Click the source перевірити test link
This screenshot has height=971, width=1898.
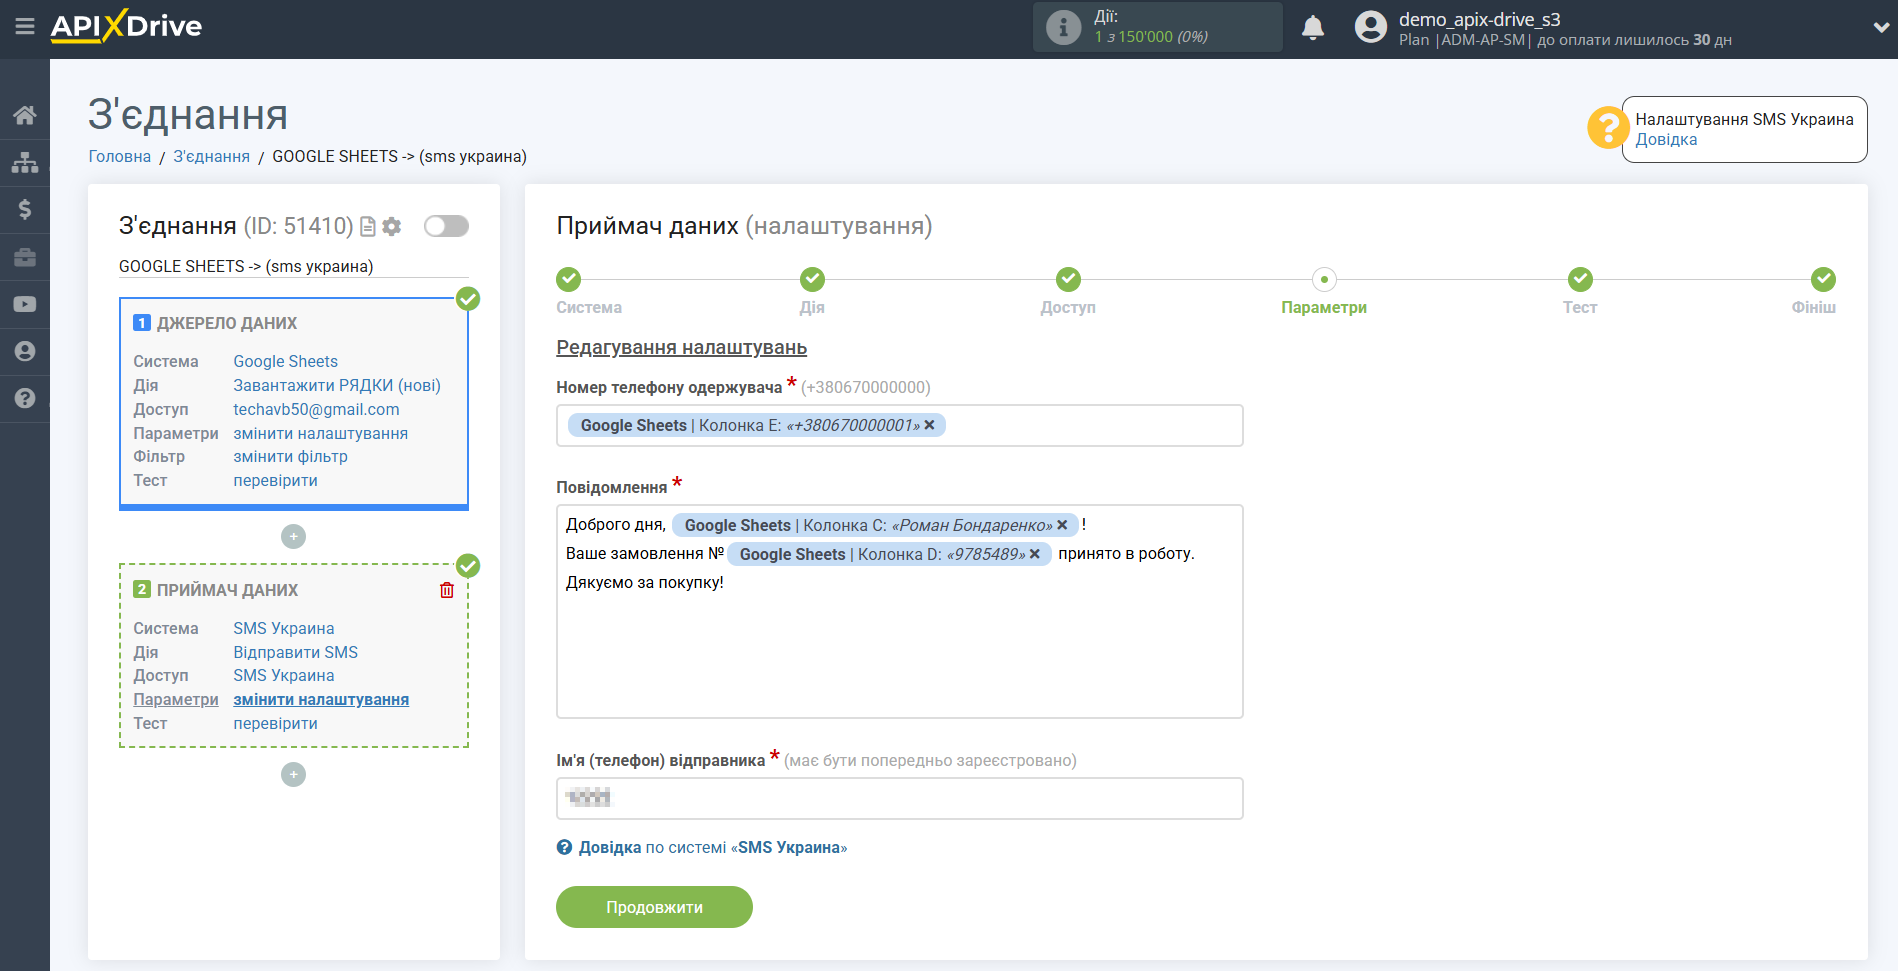(276, 481)
